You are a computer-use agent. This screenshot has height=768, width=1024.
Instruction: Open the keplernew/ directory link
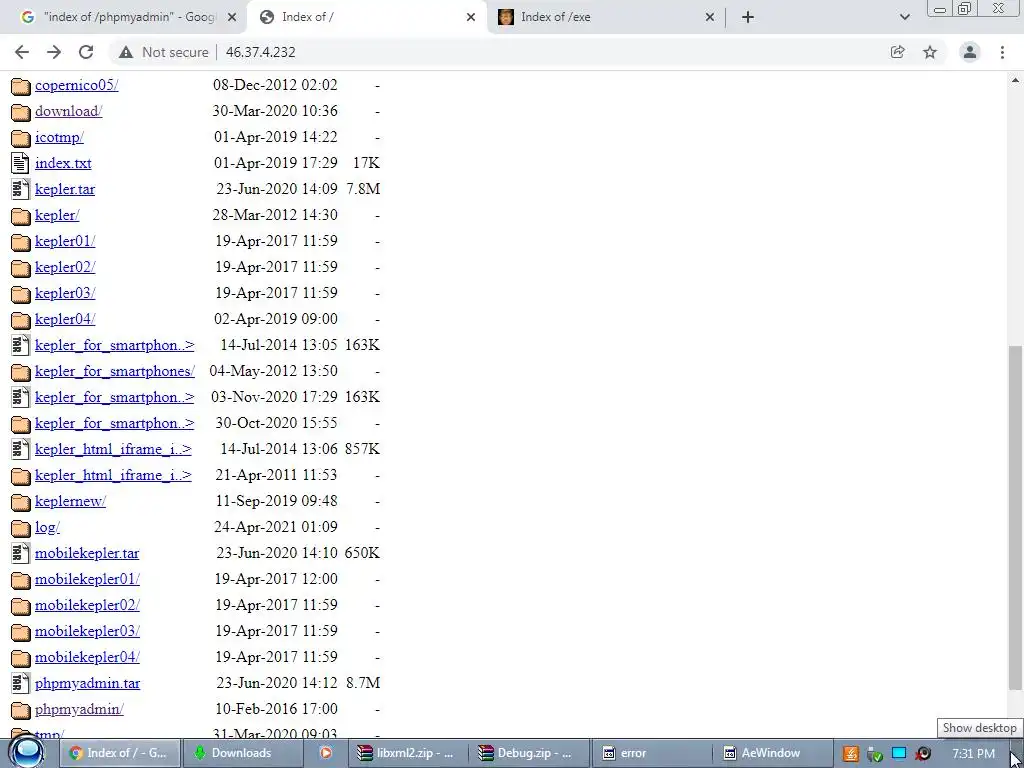[x=70, y=501]
